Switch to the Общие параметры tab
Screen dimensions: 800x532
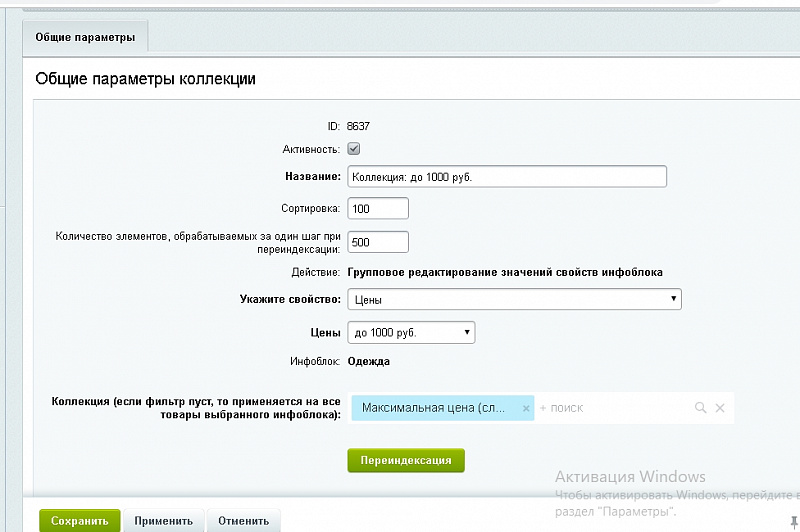85,37
